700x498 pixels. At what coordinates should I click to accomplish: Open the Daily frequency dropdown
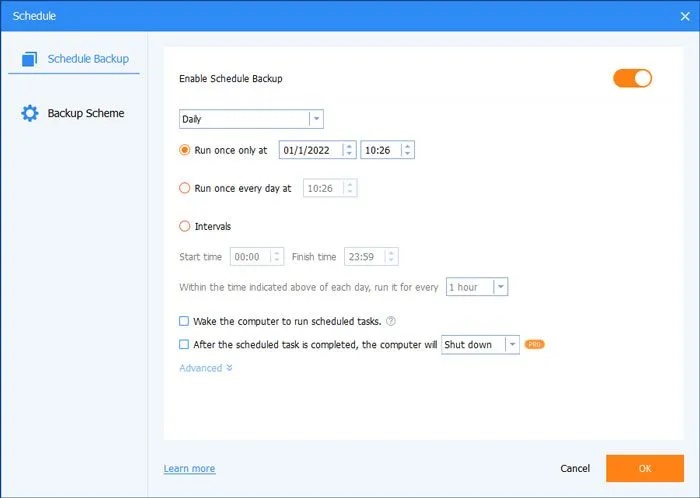coord(251,119)
